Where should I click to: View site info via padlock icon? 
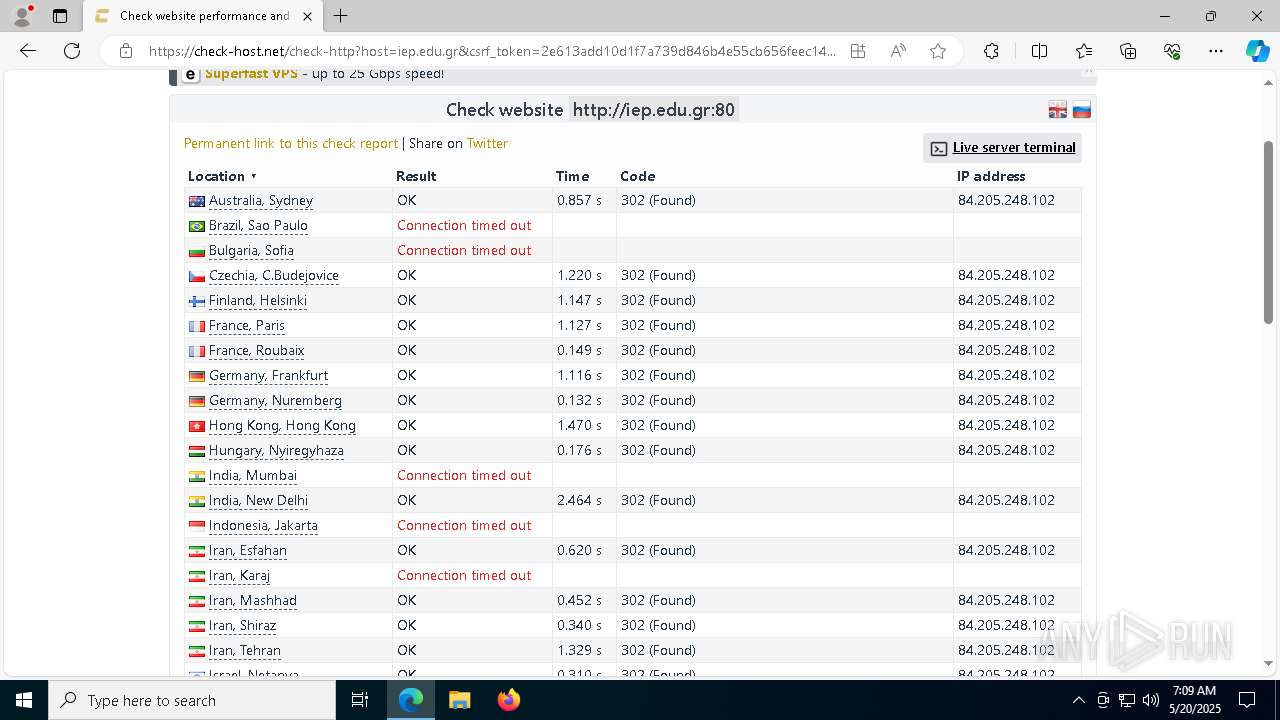tap(126, 51)
